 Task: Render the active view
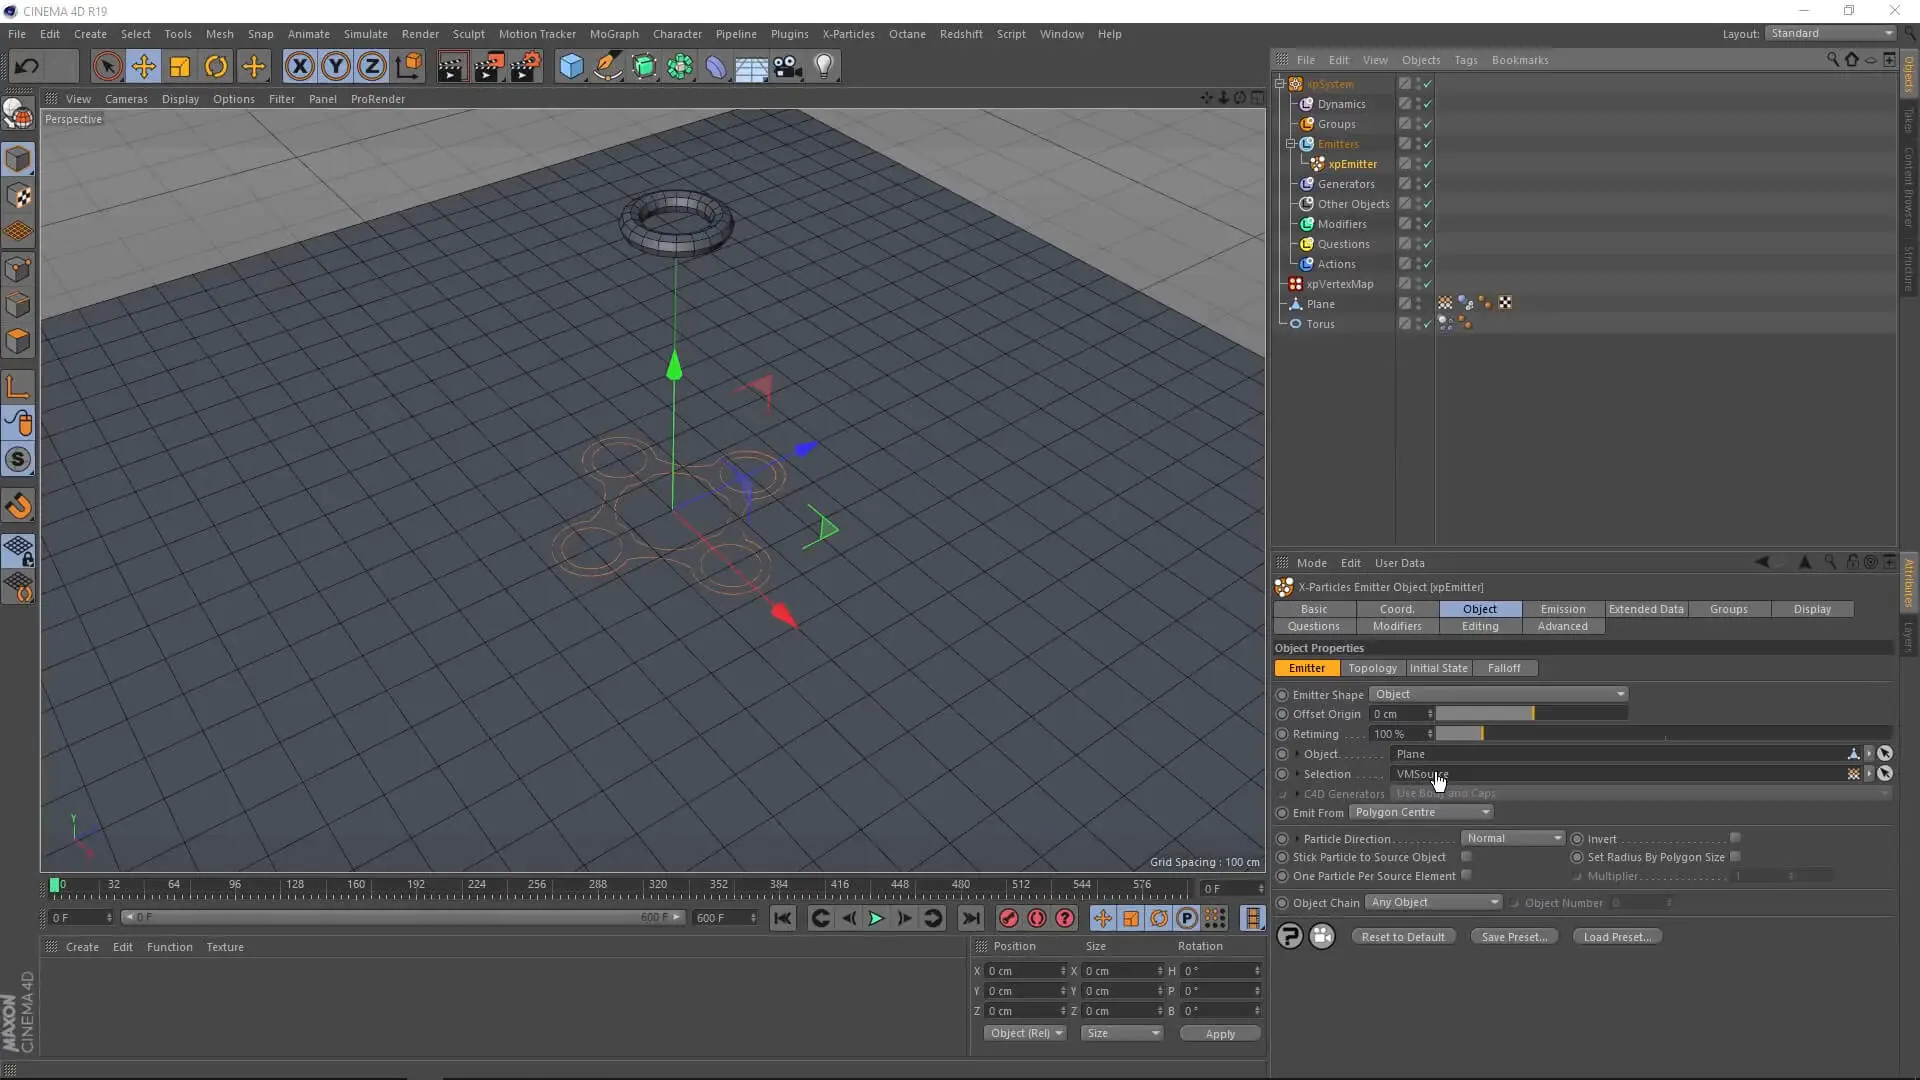coord(452,67)
